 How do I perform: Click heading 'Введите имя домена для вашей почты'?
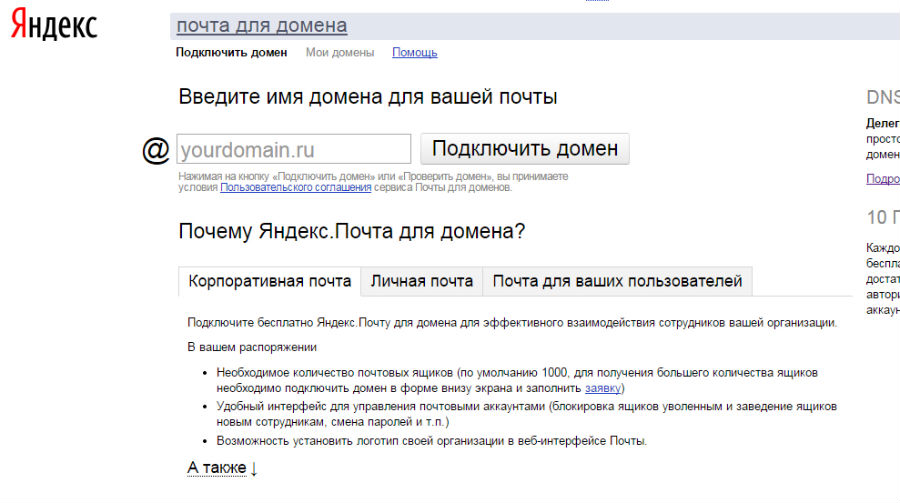coord(368,96)
